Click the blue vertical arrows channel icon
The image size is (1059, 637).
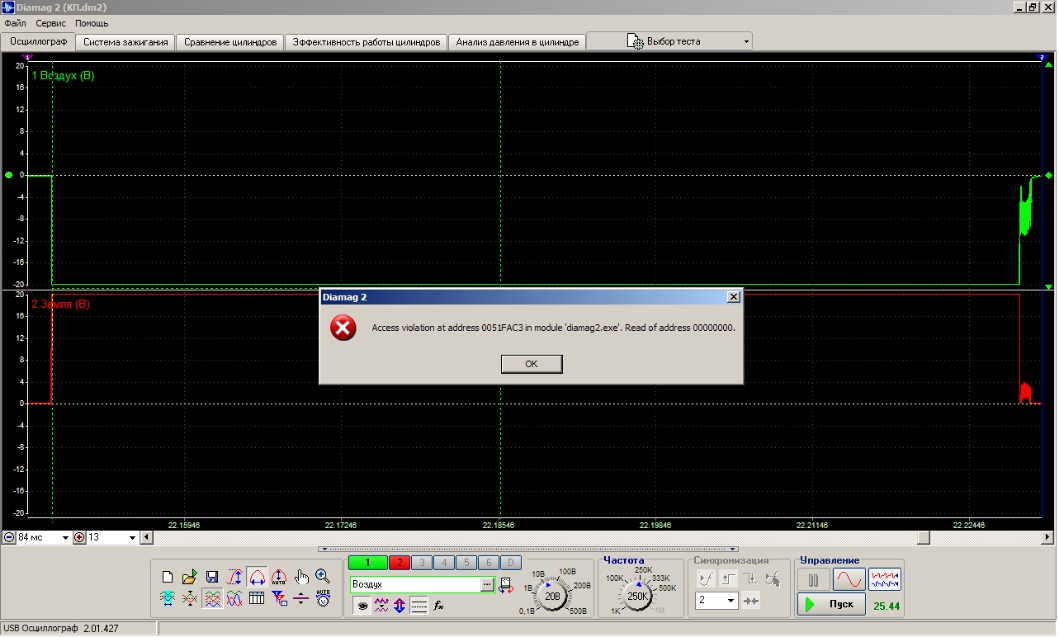point(400,606)
